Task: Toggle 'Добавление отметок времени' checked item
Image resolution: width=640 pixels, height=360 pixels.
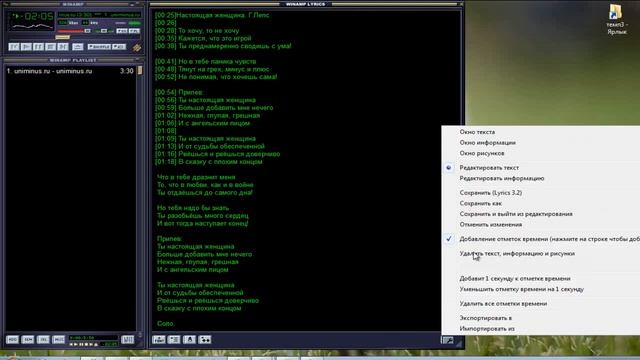Action: (x=549, y=239)
